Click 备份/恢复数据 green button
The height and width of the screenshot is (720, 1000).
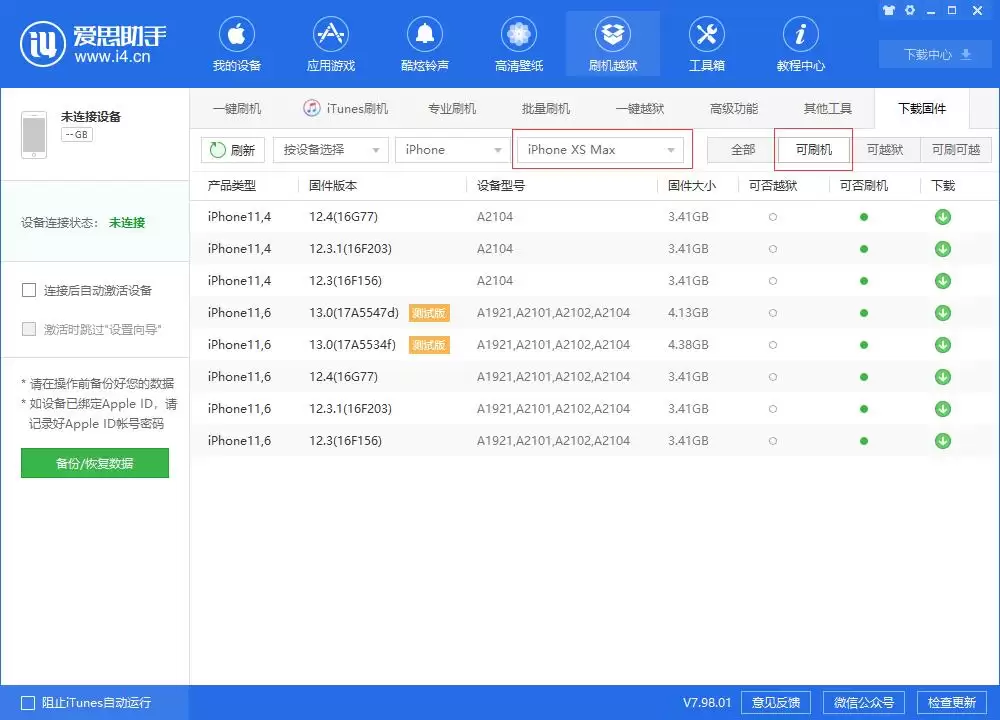(95, 463)
